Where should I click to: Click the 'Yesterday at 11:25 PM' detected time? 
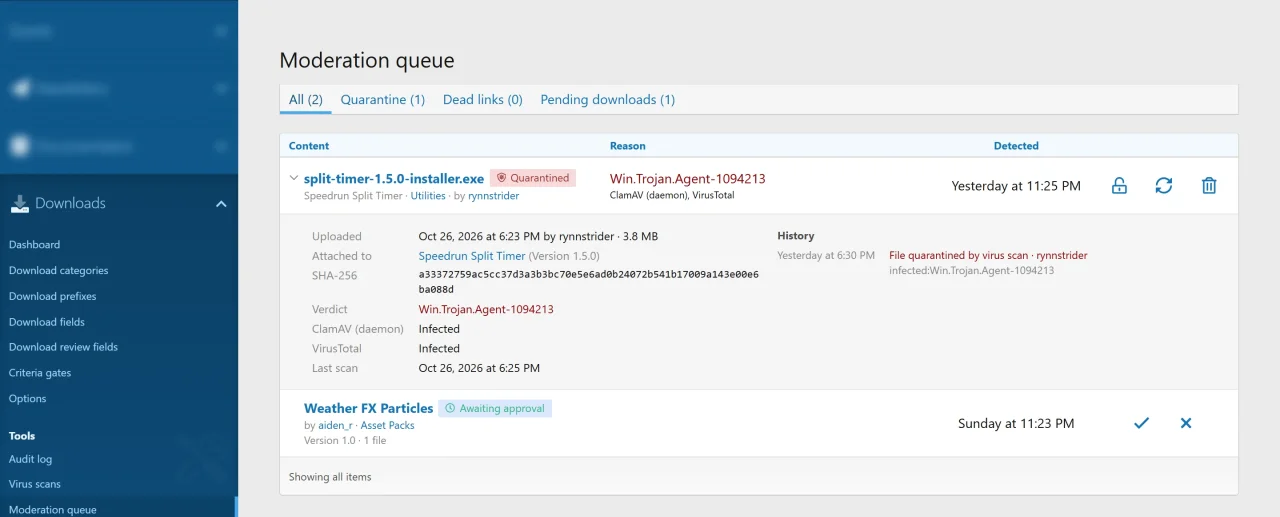(1016, 186)
